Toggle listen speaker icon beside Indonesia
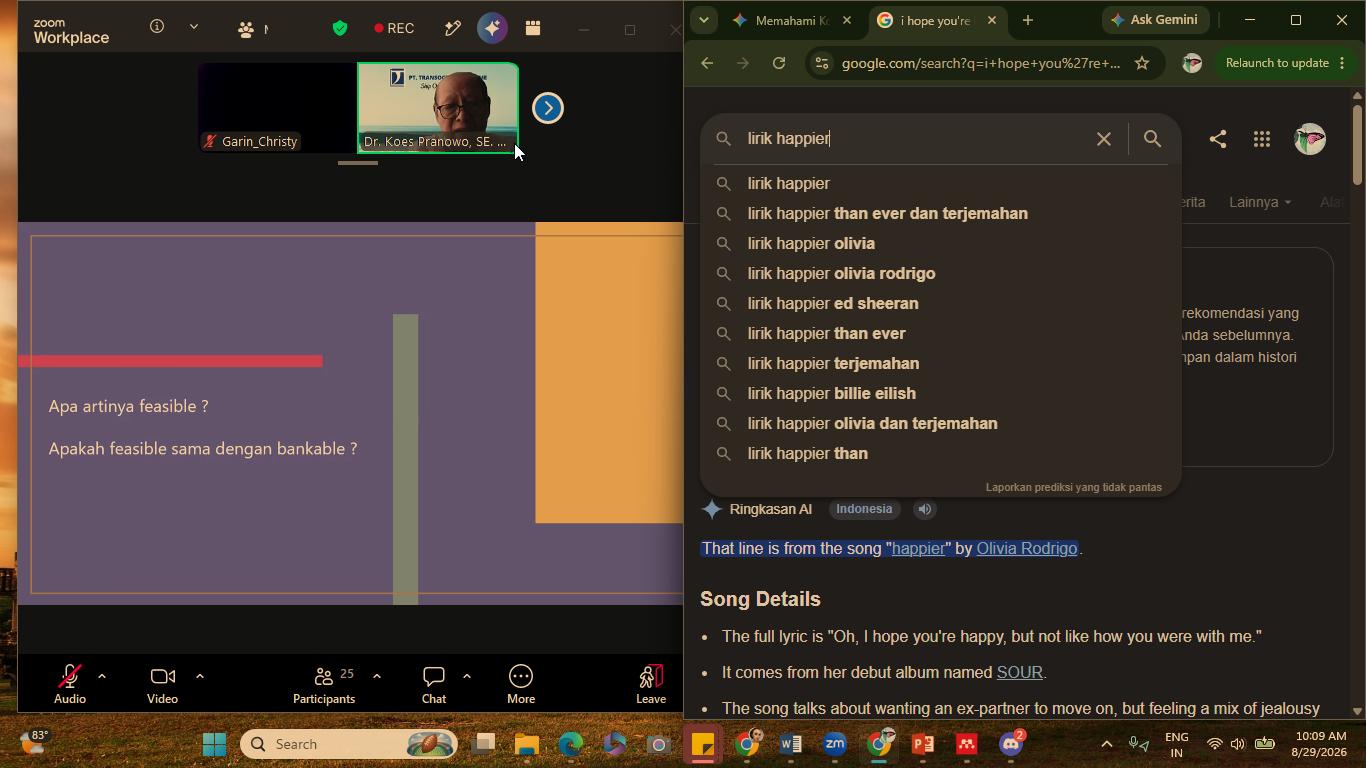 (925, 509)
